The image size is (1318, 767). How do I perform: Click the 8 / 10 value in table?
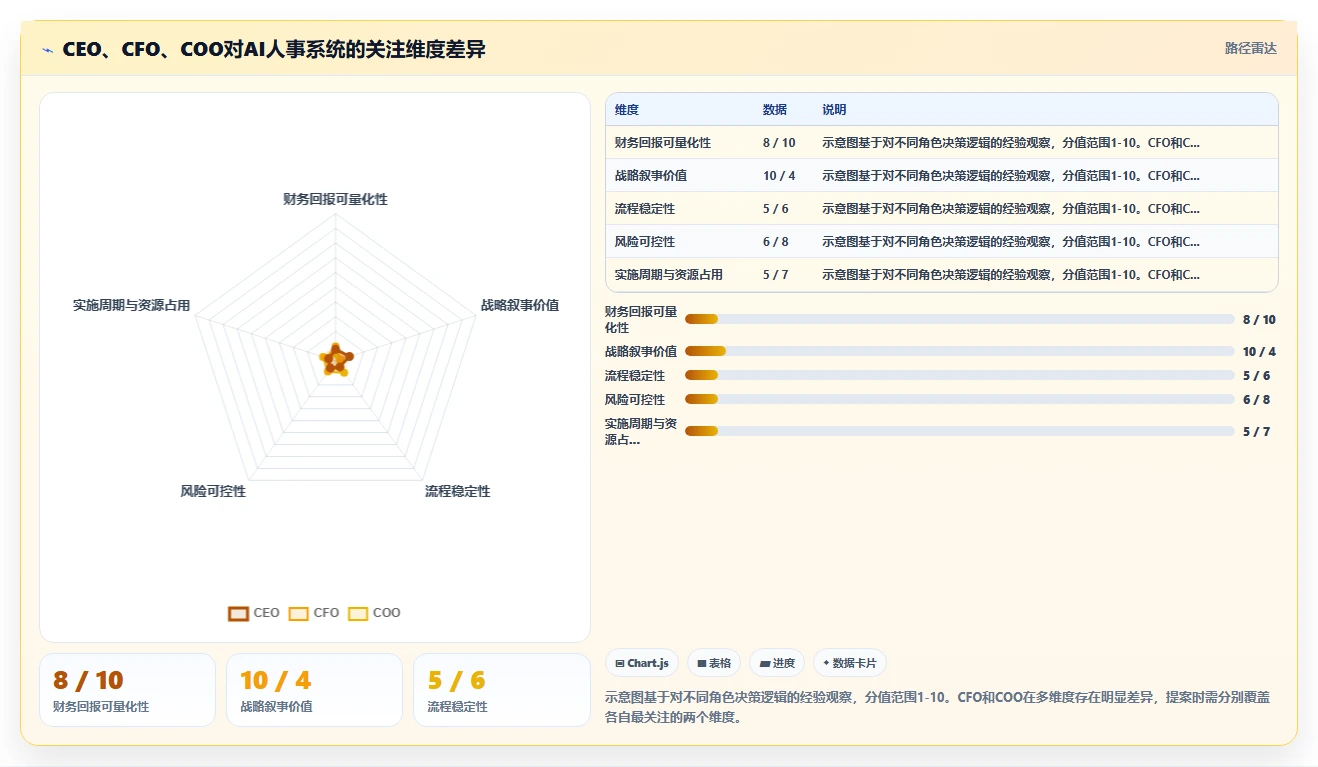pyautogui.click(x=779, y=143)
